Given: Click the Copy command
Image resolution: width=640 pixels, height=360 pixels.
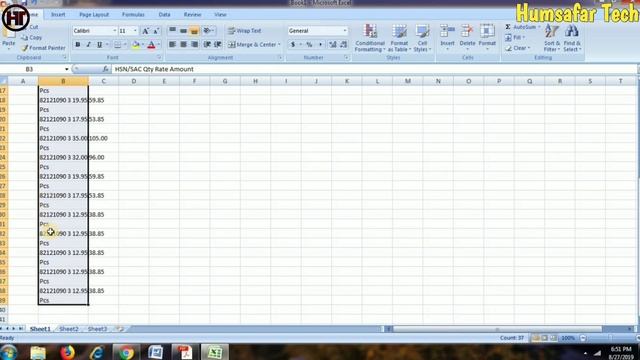Looking at the screenshot, I should [31, 38].
